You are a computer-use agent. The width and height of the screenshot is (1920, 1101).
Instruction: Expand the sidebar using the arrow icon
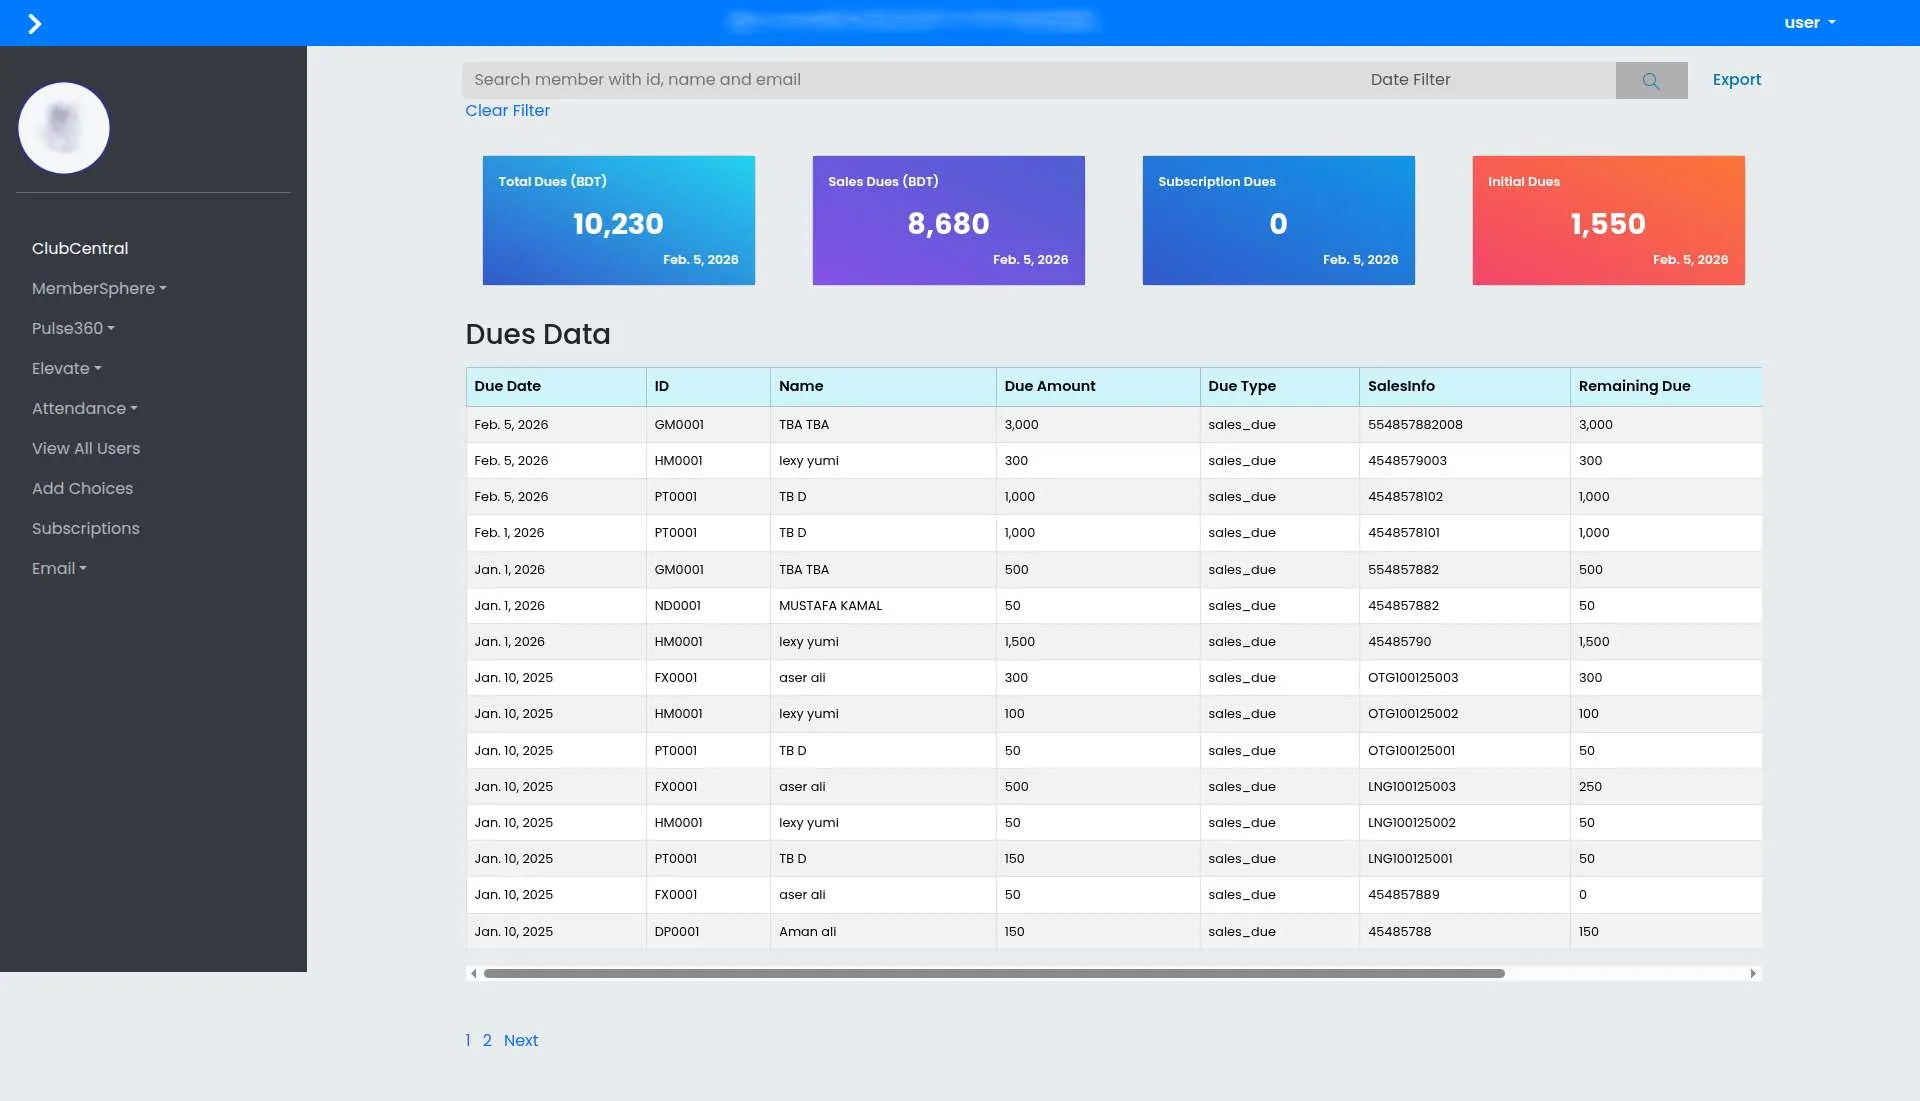36,23
